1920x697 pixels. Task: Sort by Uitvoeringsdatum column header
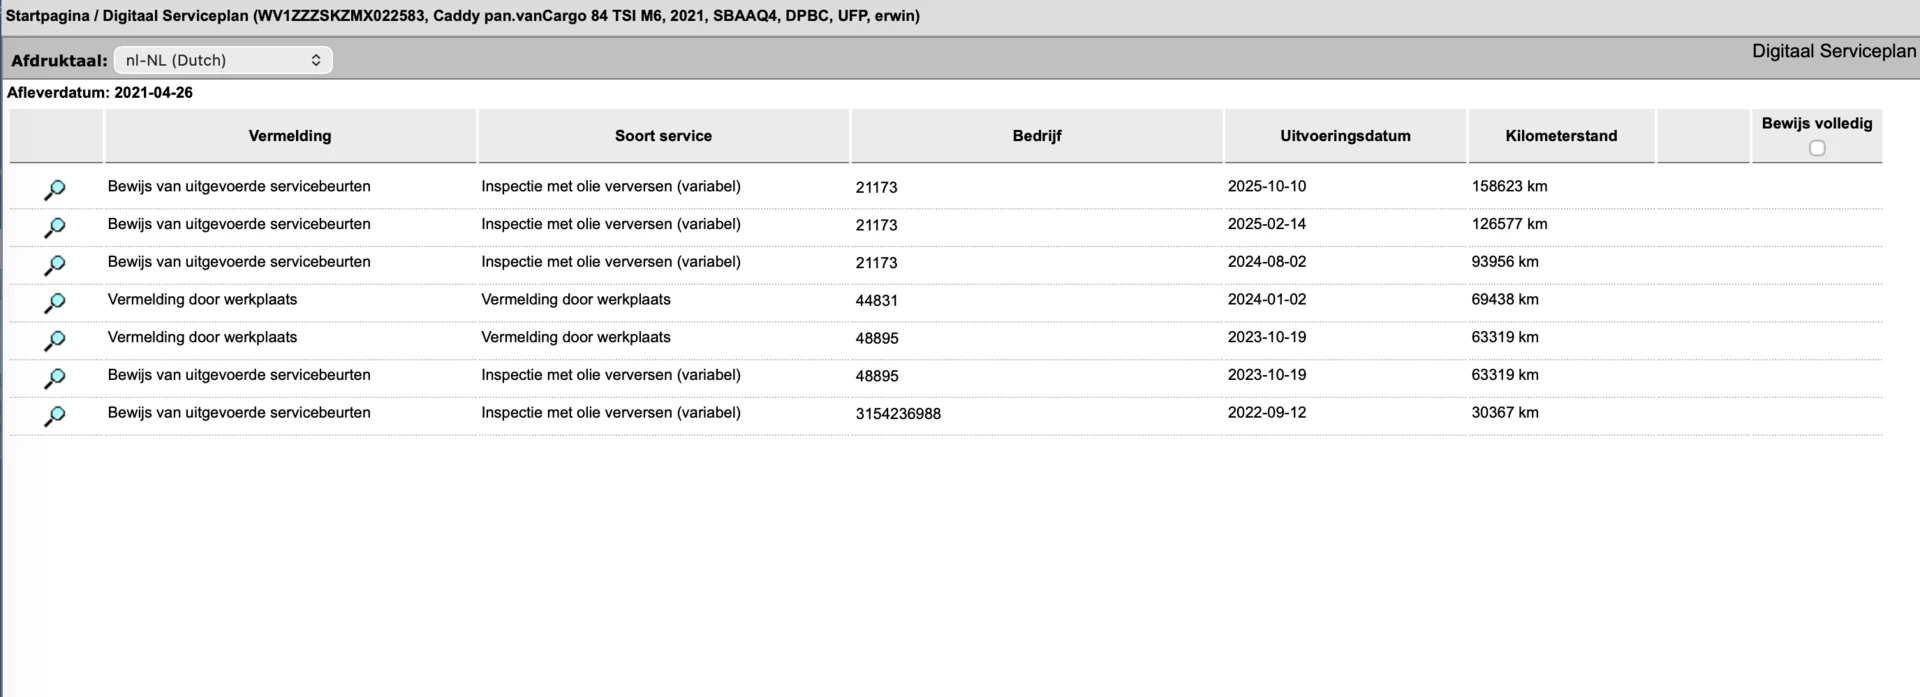pyautogui.click(x=1345, y=136)
